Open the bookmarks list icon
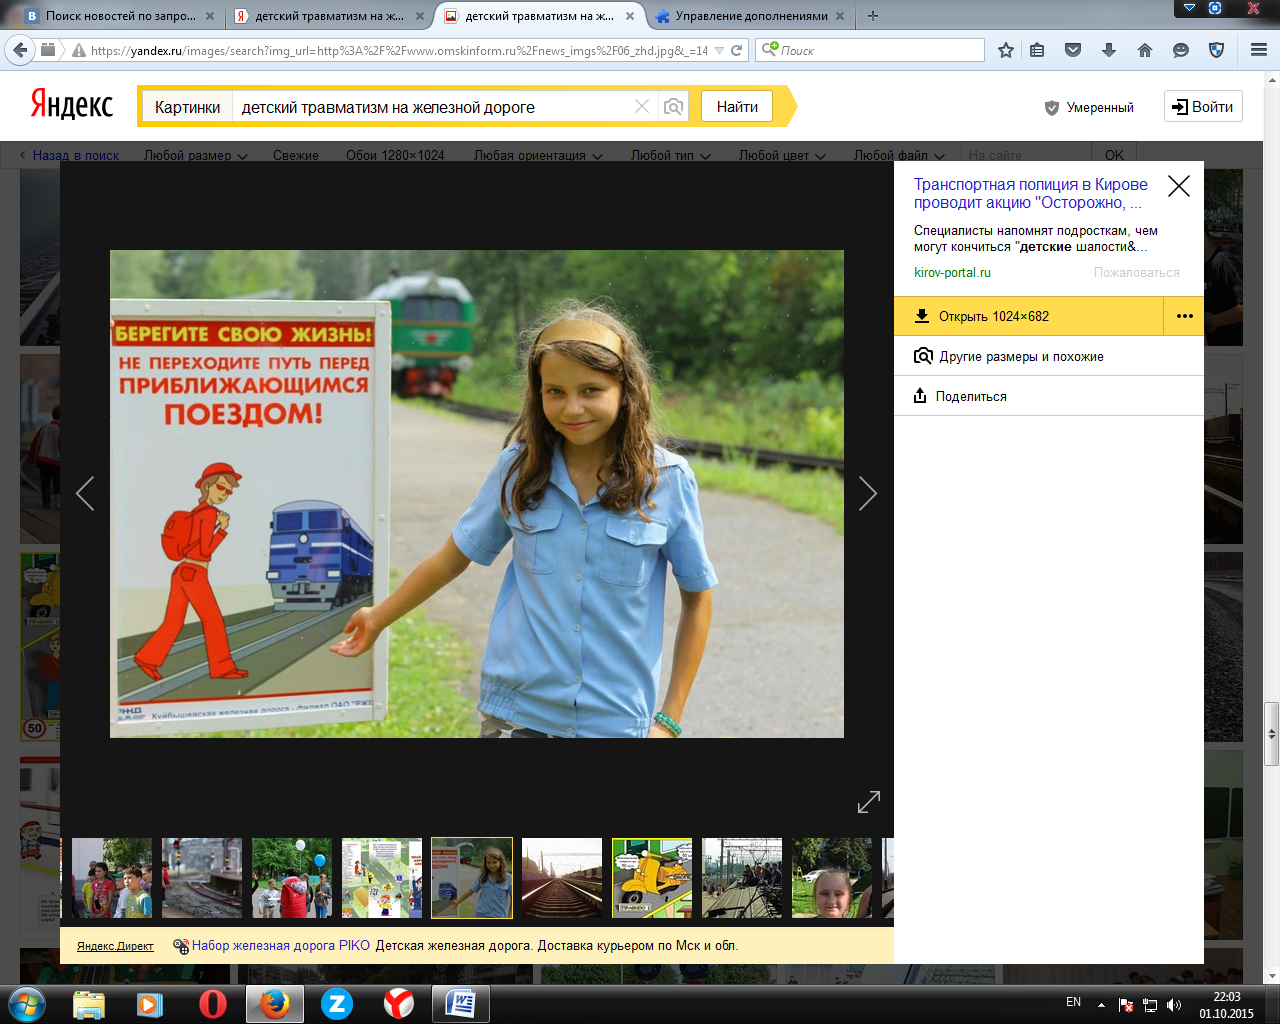1280x1024 pixels. click(x=1038, y=50)
